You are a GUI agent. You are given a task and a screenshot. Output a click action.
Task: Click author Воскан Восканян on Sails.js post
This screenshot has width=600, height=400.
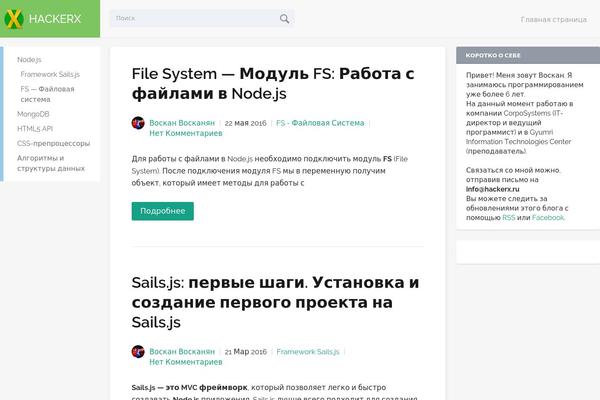click(182, 351)
